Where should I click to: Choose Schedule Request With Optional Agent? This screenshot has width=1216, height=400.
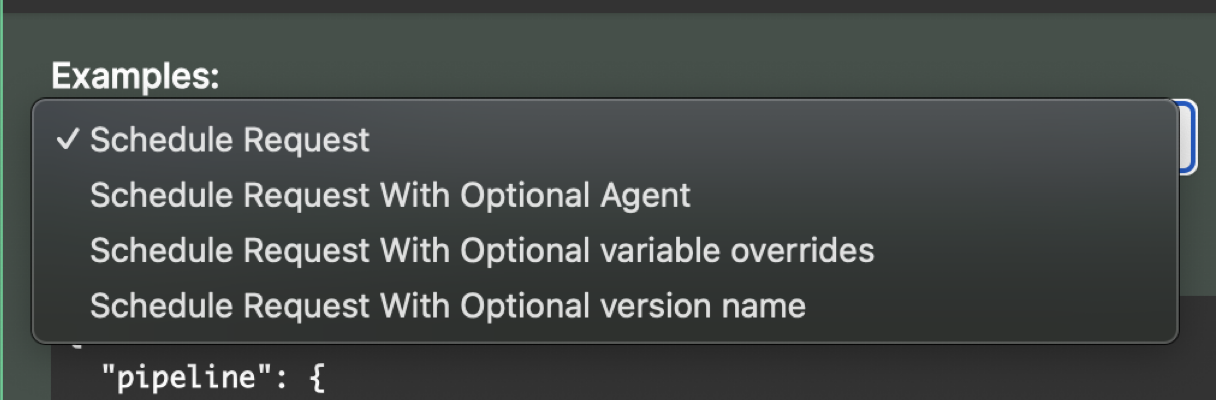coord(604,195)
